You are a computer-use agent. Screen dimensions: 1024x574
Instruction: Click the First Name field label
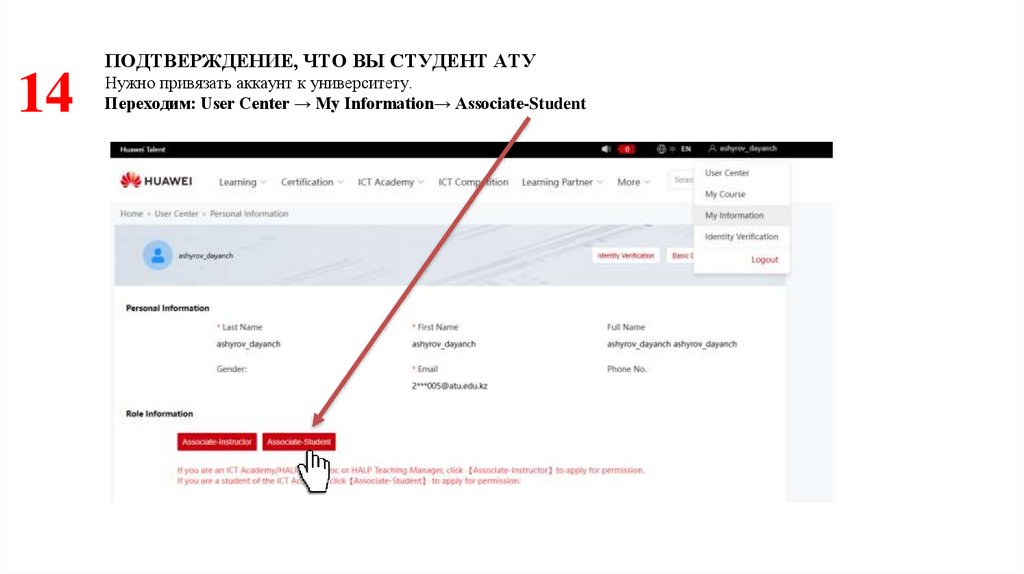click(438, 327)
